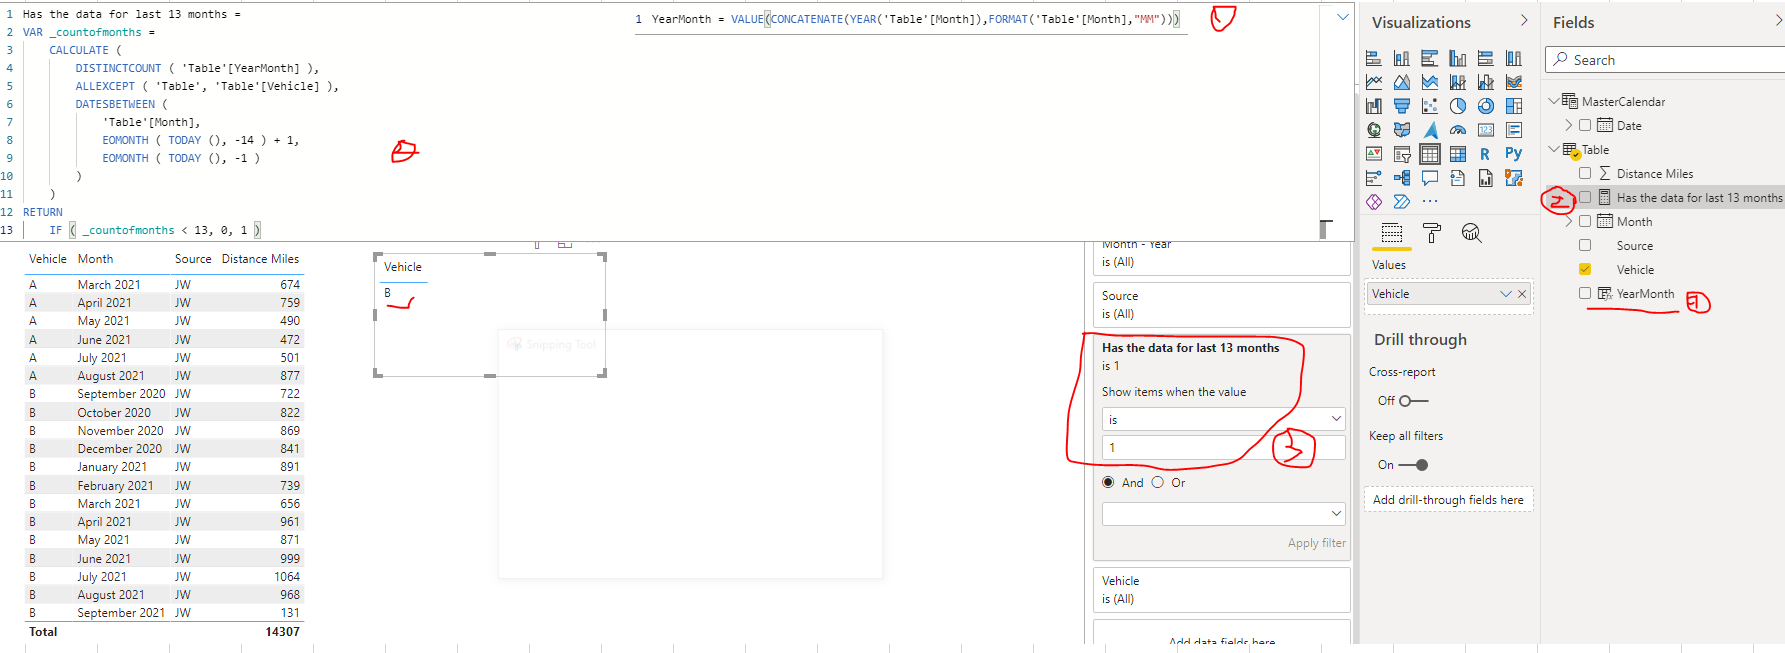
Task: Expand the formula bar chevron
Action: tap(1342, 17)
